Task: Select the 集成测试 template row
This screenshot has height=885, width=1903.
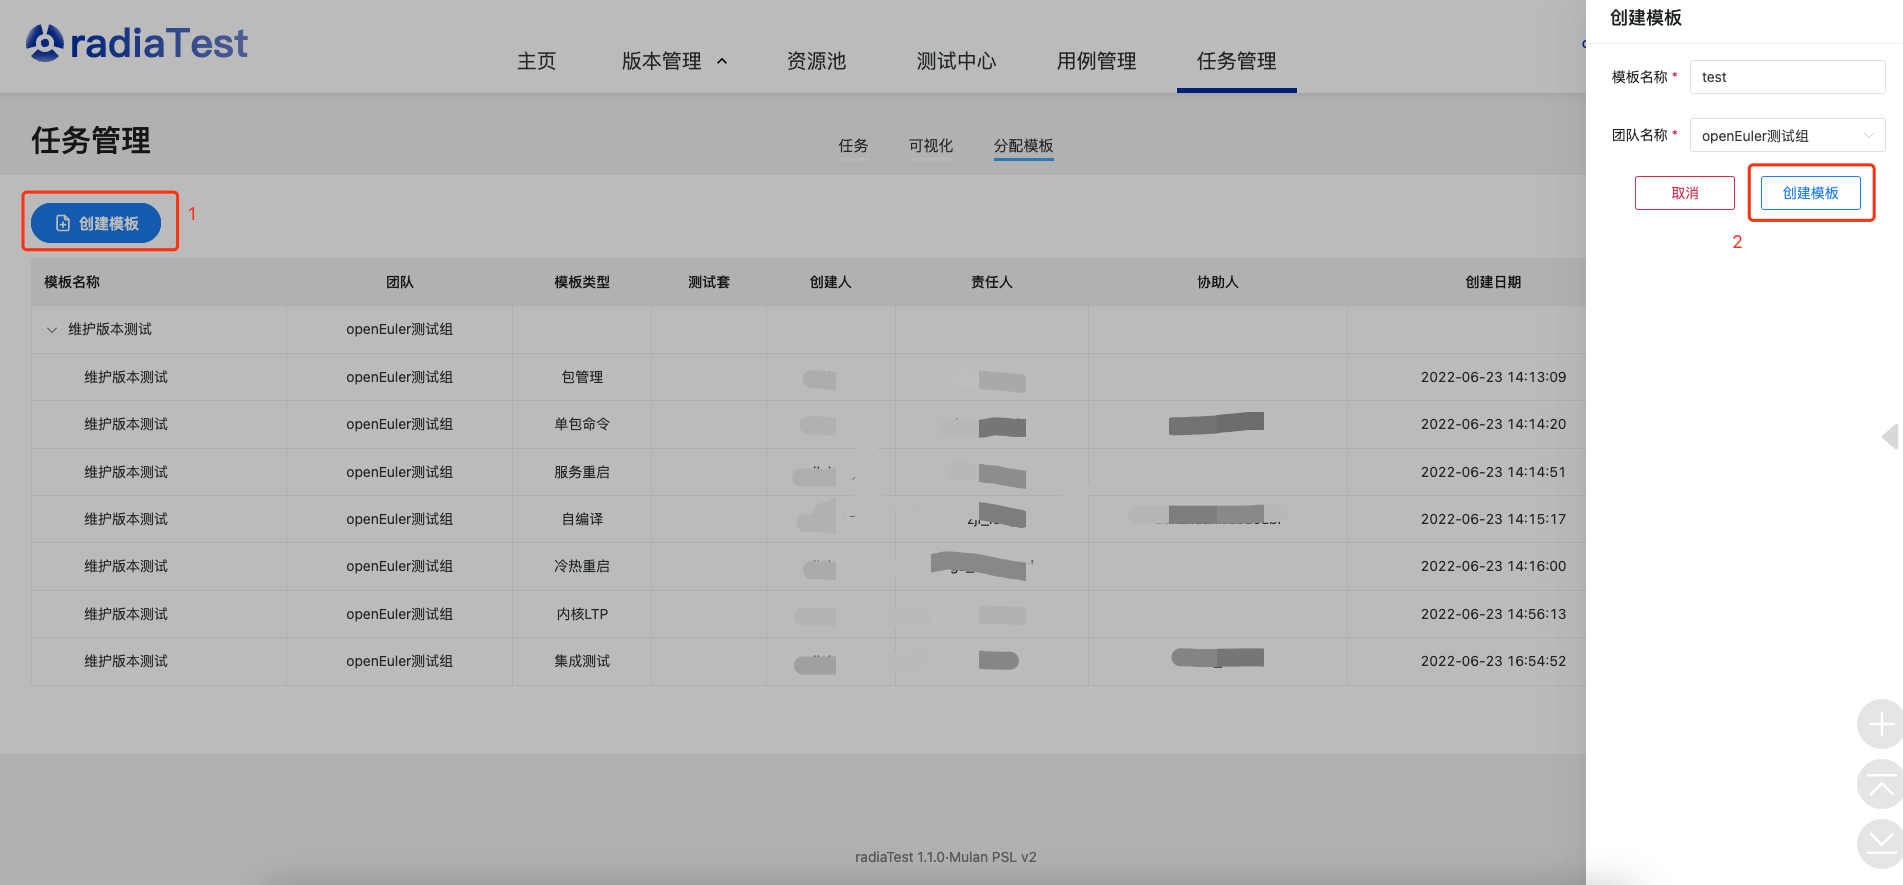Action: [582, 661]
